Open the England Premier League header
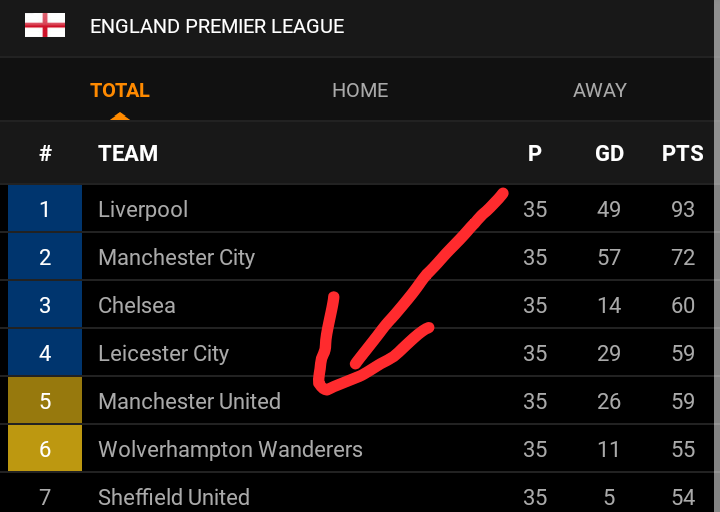This screenshot has height=512, width=720. click(x=217, y=27)
